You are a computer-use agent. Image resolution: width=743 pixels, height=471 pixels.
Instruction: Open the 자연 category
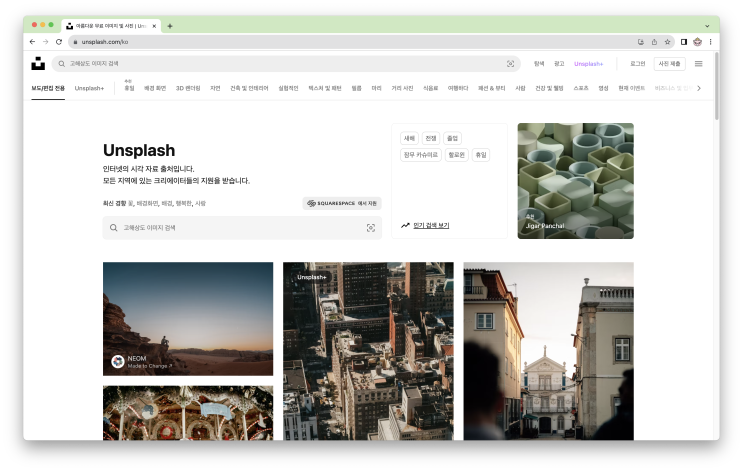[x=215, y=88]
